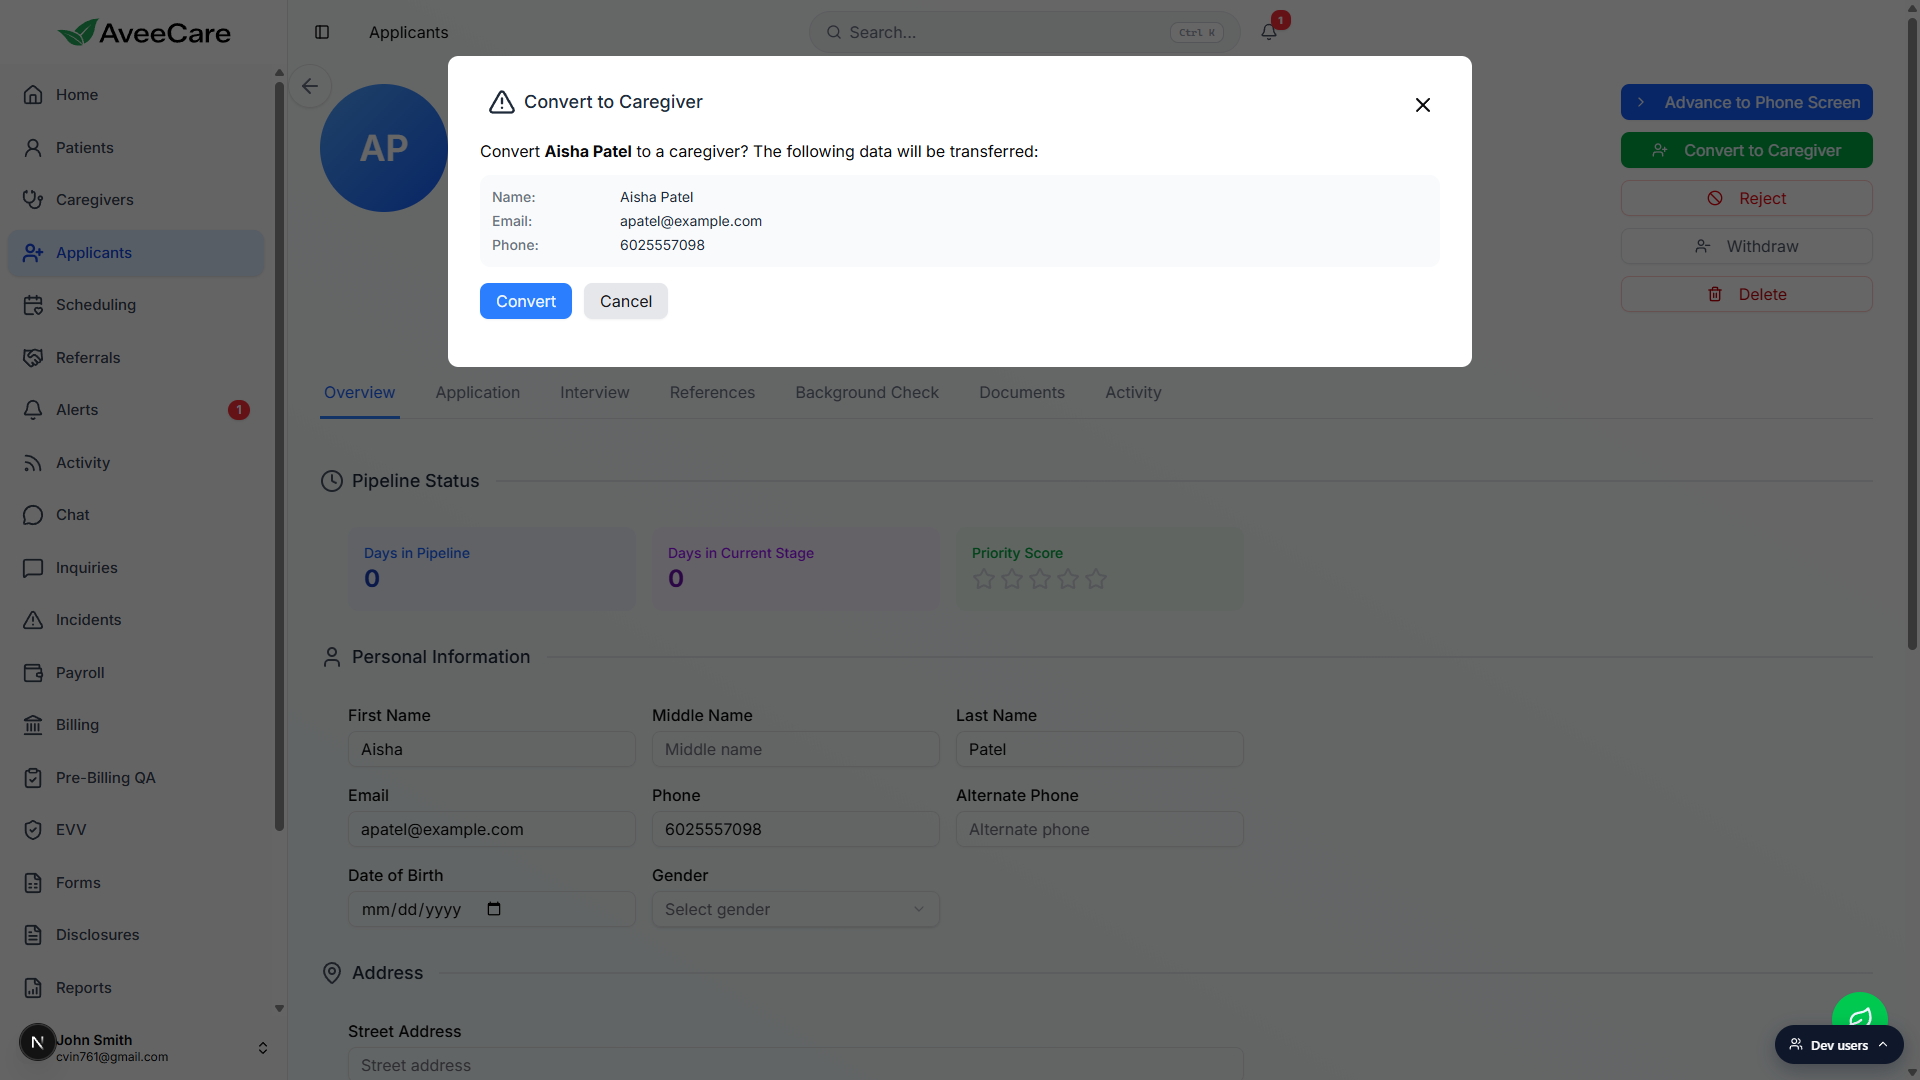Click the page vertical scrollbar
Viewport: 1920px width, 1080px height.
(x=1912, y=335)
